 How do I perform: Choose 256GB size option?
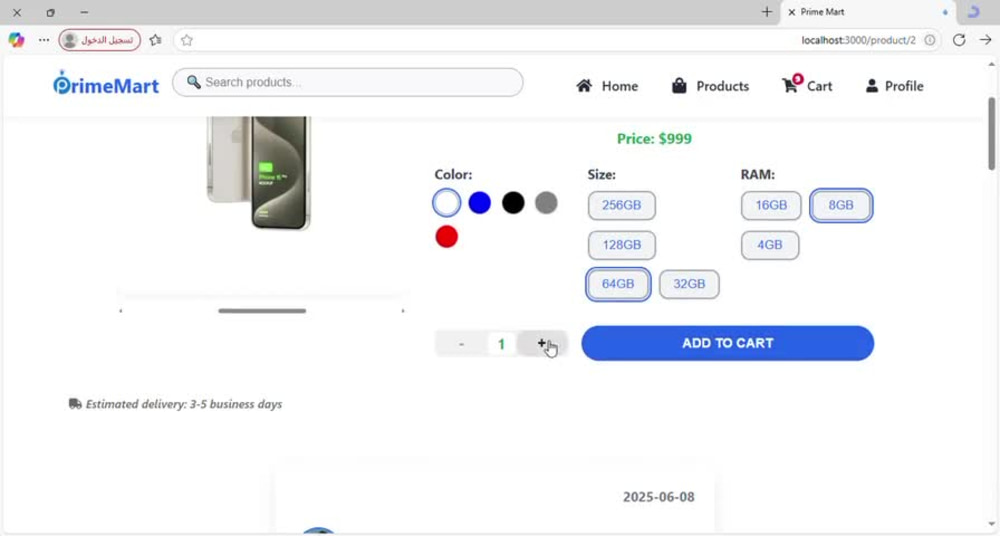tap(622, 205)
